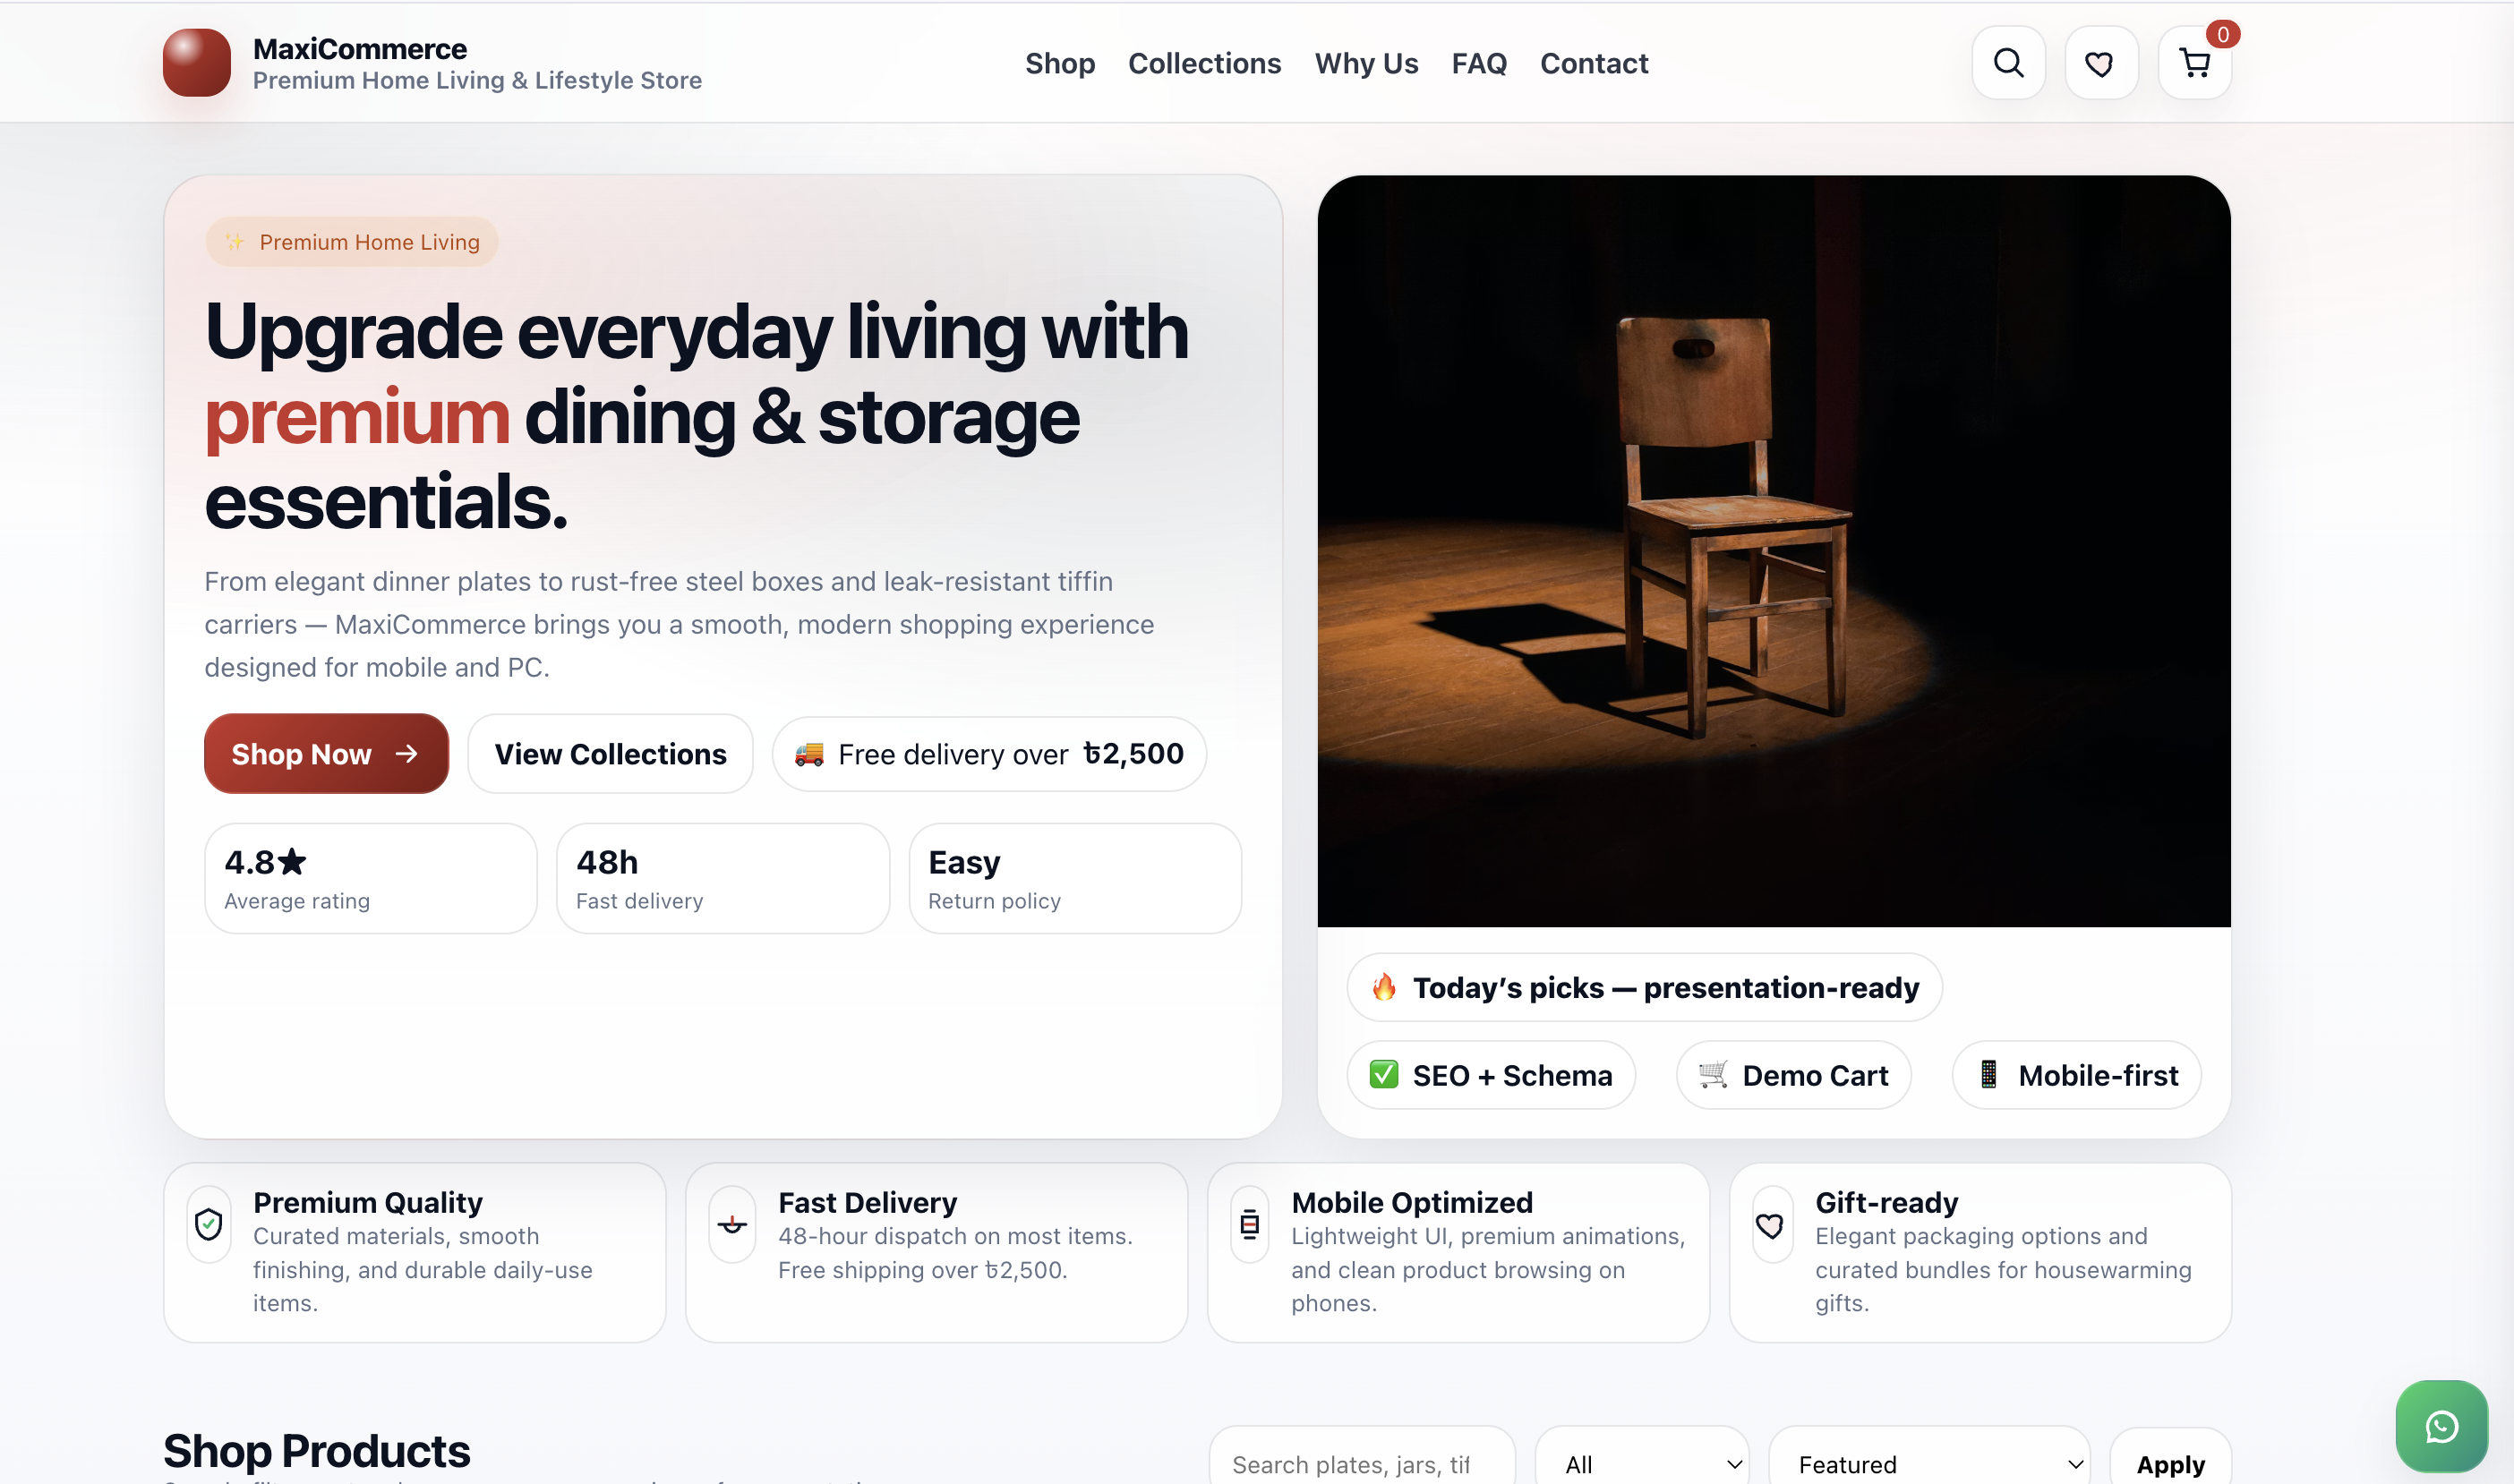Open the search icon in header
The image size is (2514, 1484).
[2008, 63]
